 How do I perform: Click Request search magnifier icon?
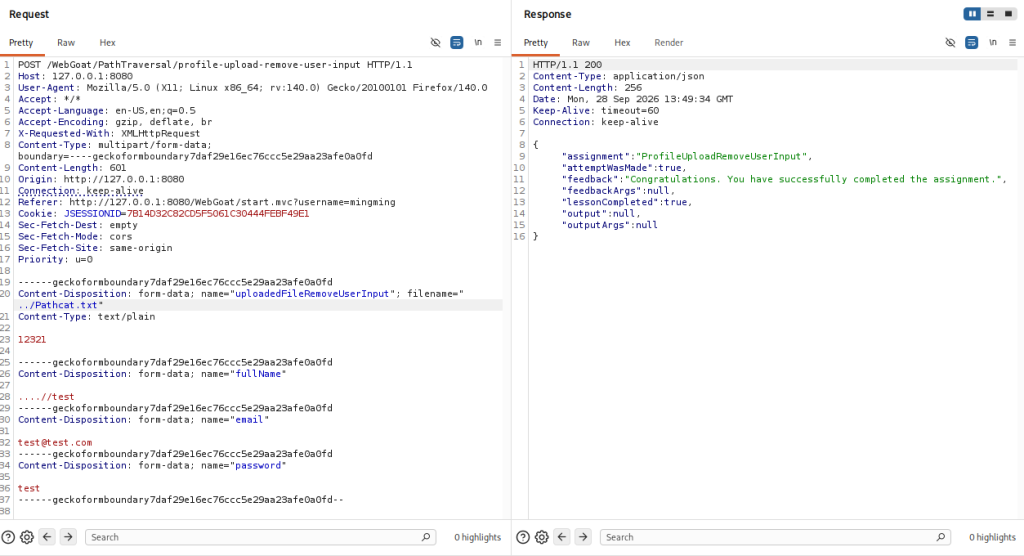426,537
